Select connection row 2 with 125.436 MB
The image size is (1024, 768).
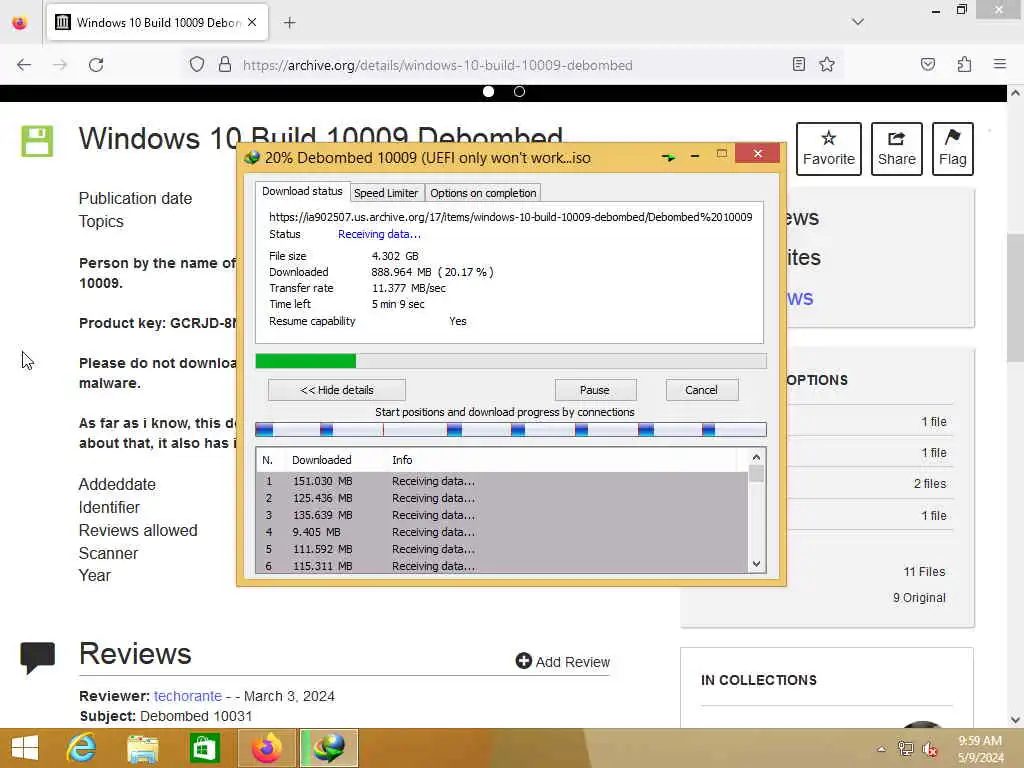[502, 498]
